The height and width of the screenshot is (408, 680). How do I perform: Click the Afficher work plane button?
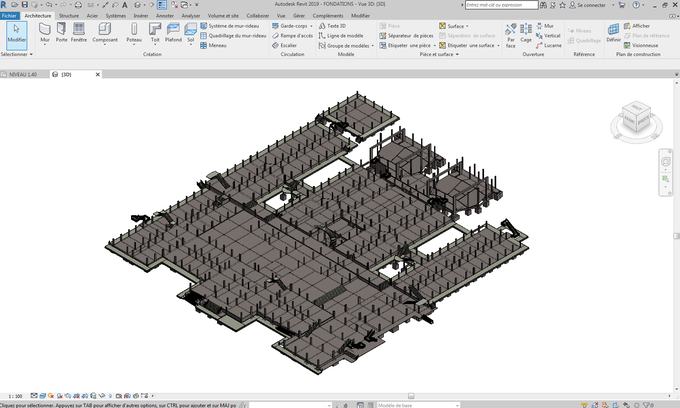[637, 26]
